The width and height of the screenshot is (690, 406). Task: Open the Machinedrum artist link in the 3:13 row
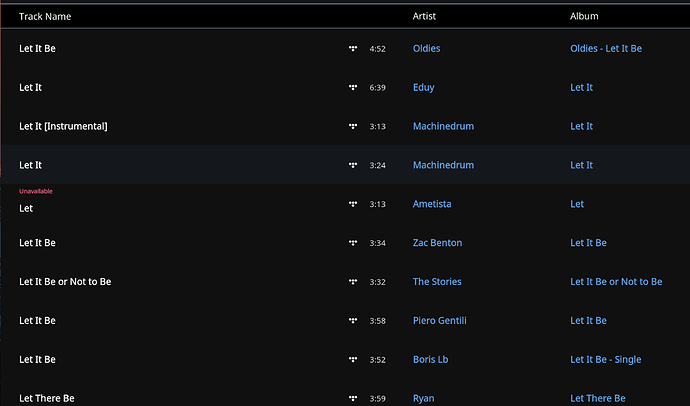pyautogui.click(x=443, y=126)
